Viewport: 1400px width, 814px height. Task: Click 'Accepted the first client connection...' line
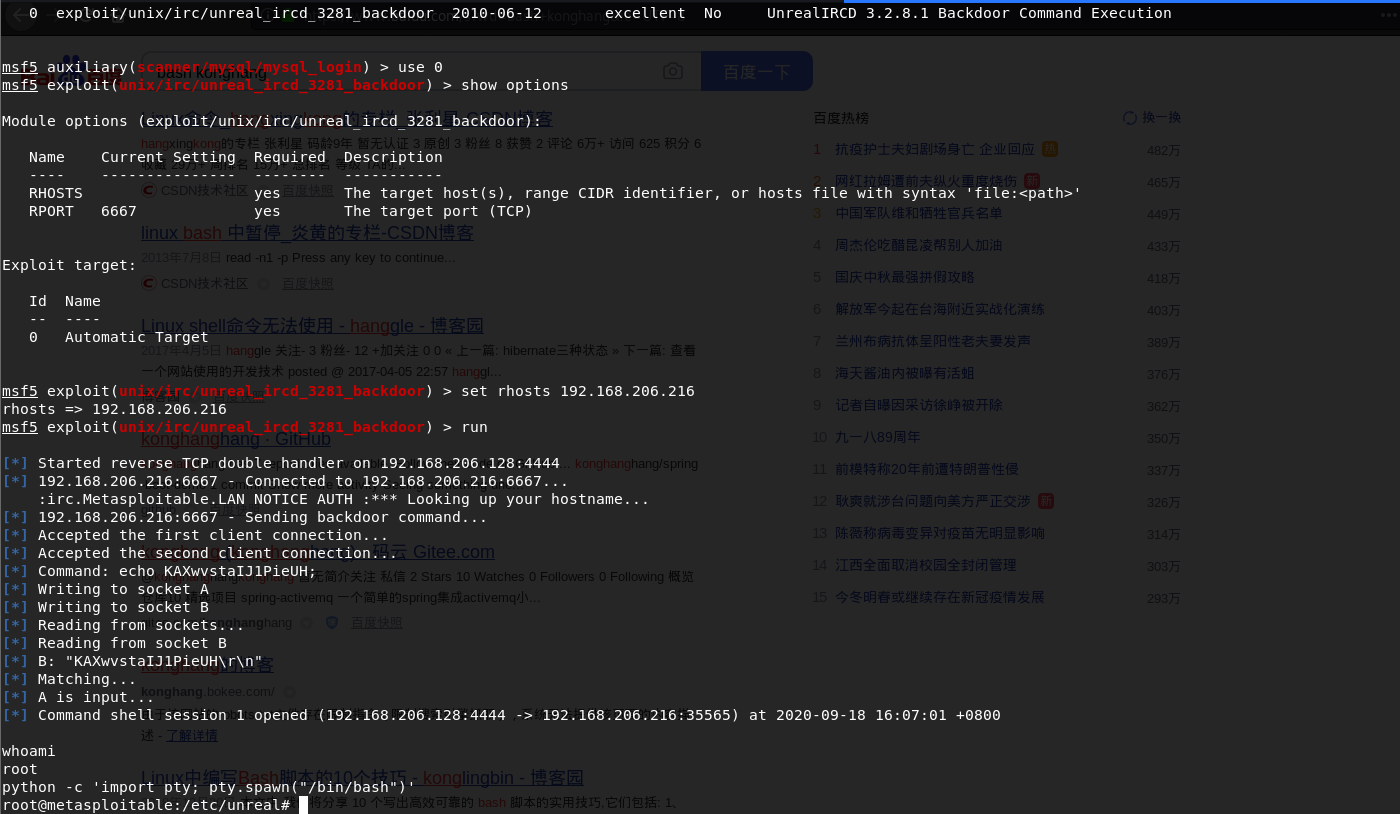195,535
